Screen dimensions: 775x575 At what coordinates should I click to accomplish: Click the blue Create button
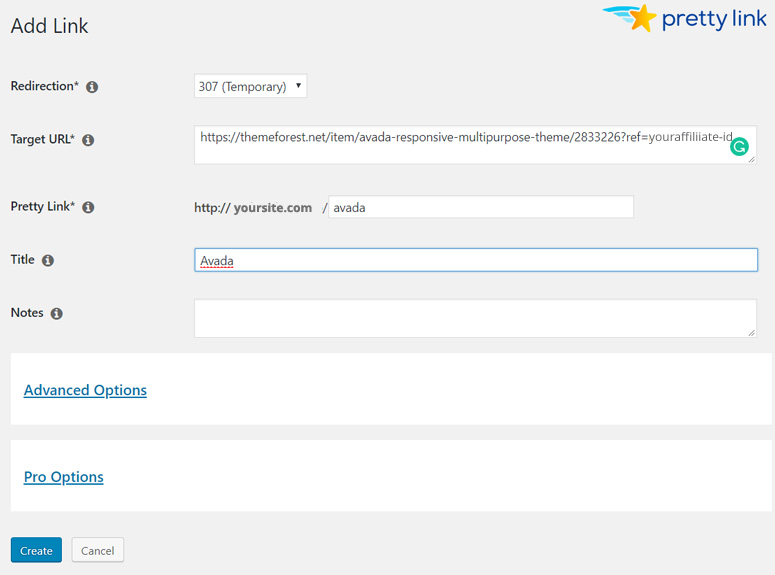click(x=36, y=550)
